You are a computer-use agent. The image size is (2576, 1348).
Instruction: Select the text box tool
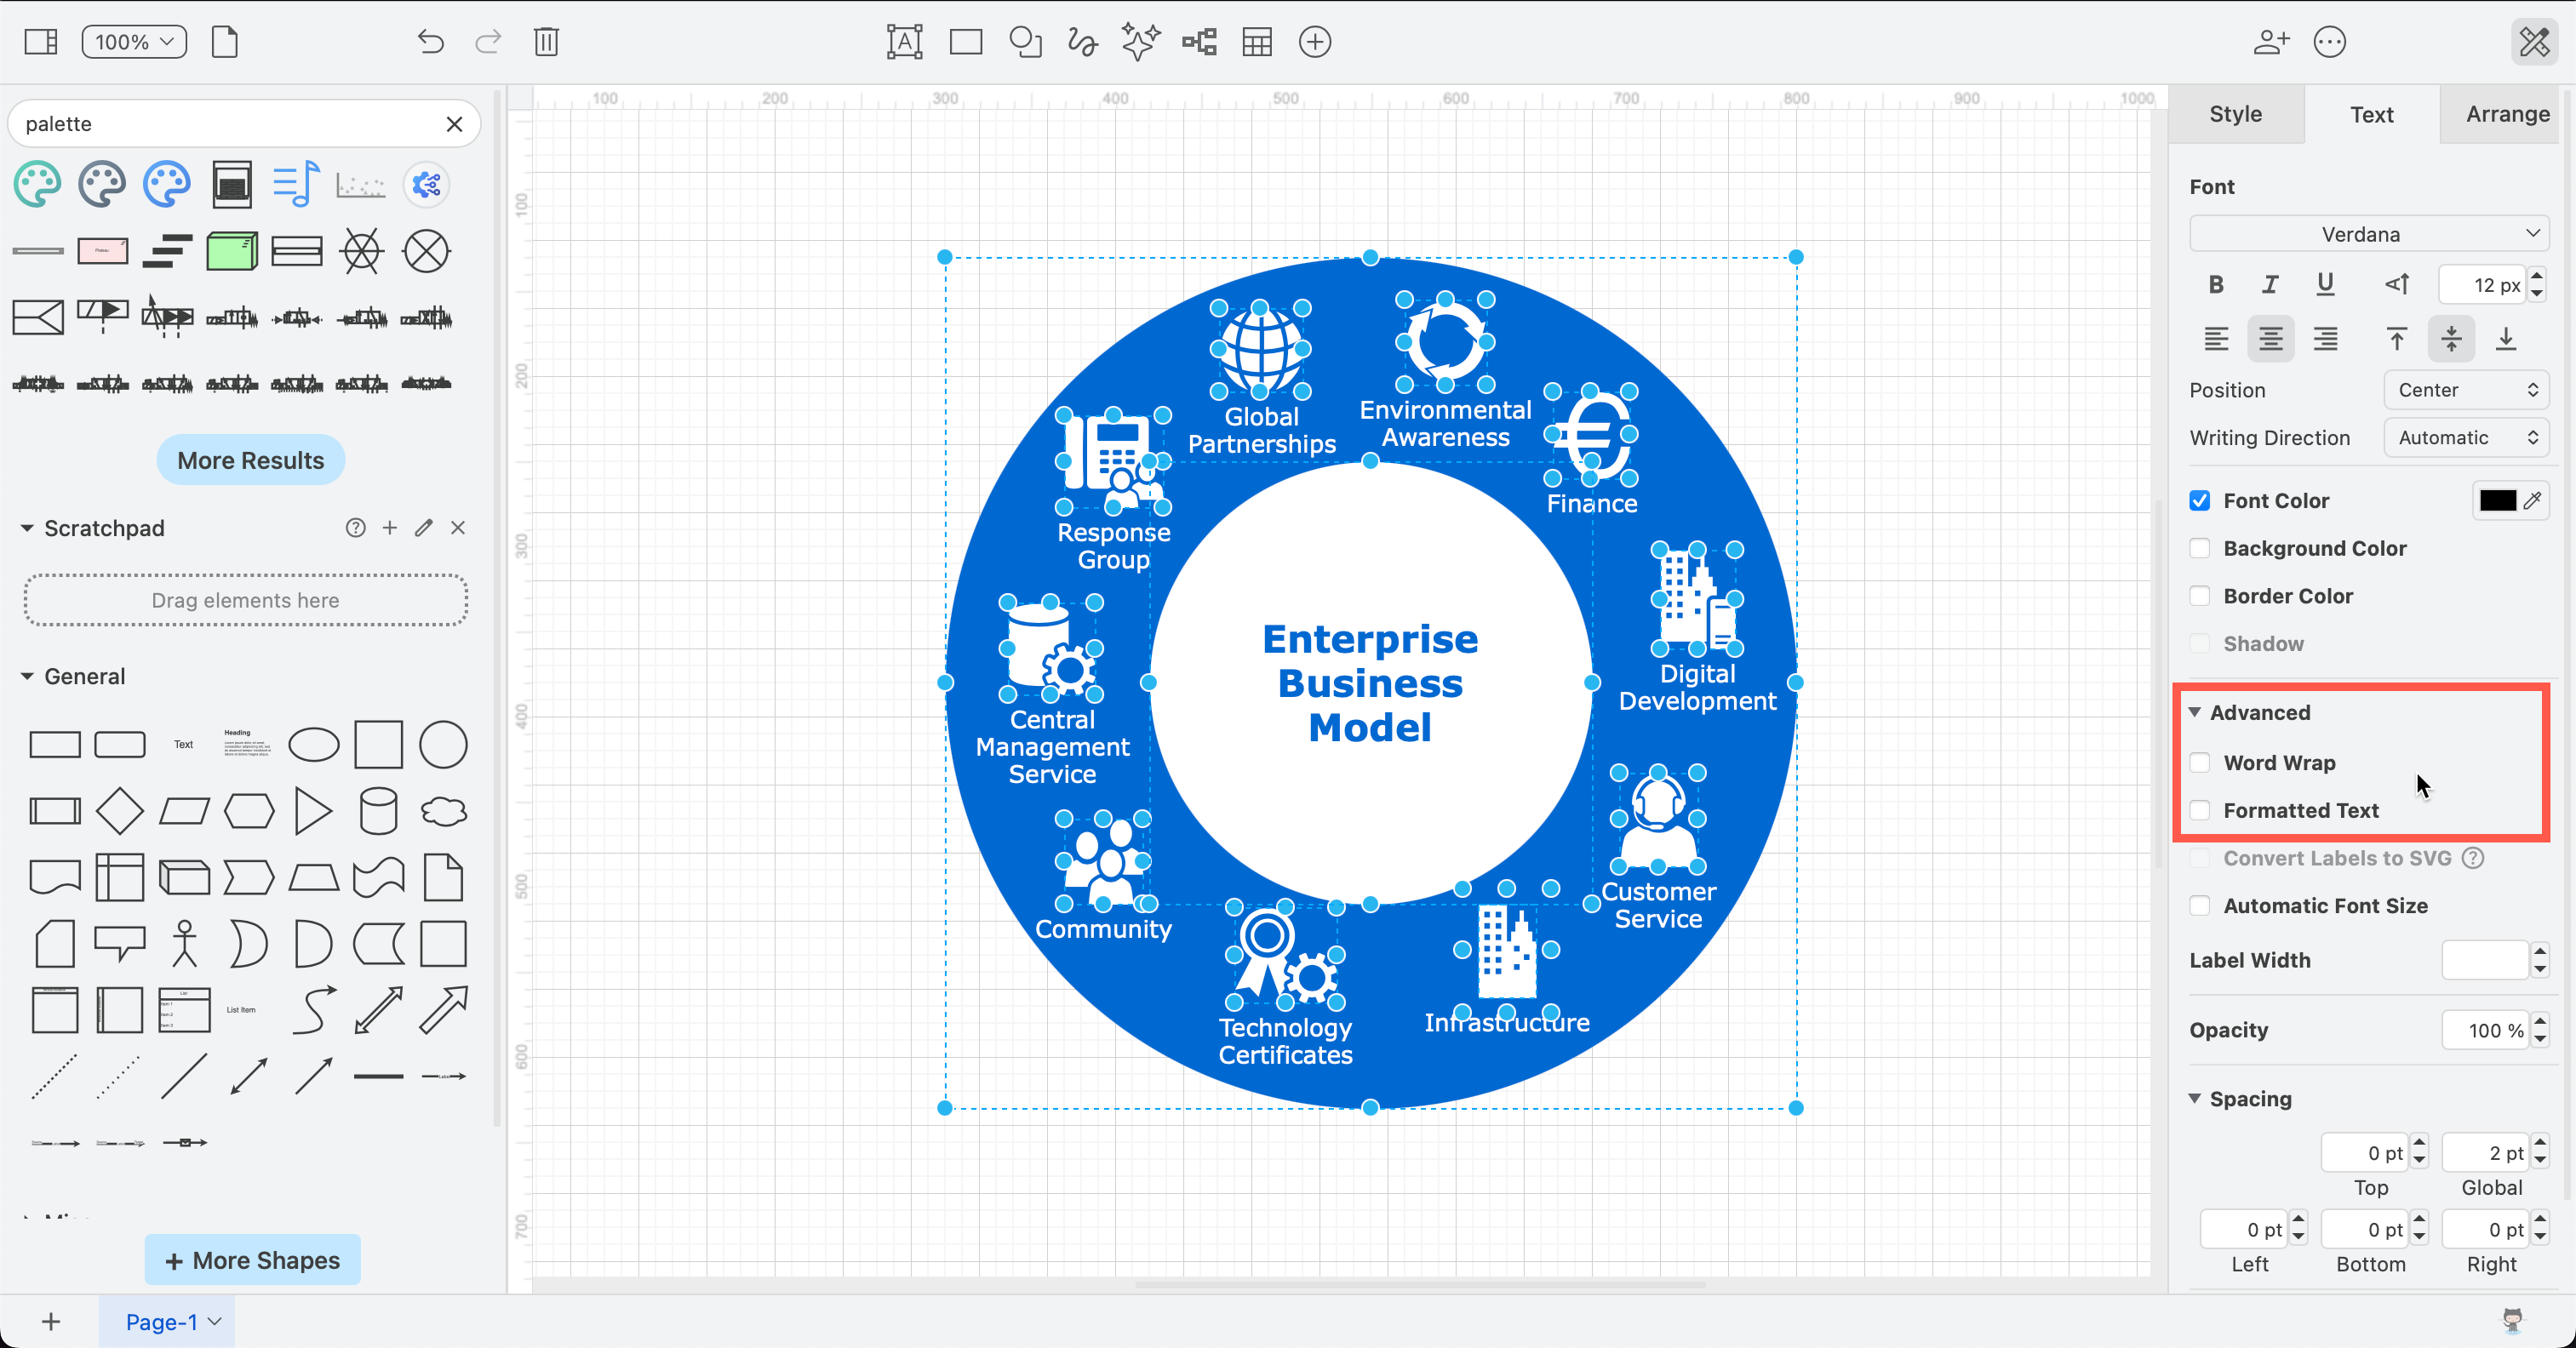(x=904, y=42)
